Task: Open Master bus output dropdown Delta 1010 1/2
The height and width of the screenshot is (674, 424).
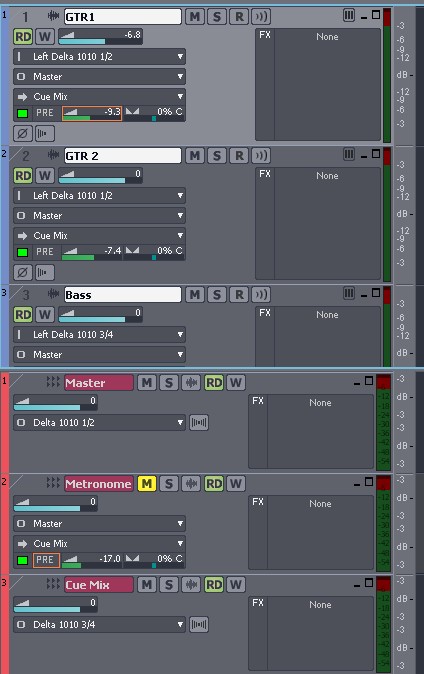Action: coord(100,423)
